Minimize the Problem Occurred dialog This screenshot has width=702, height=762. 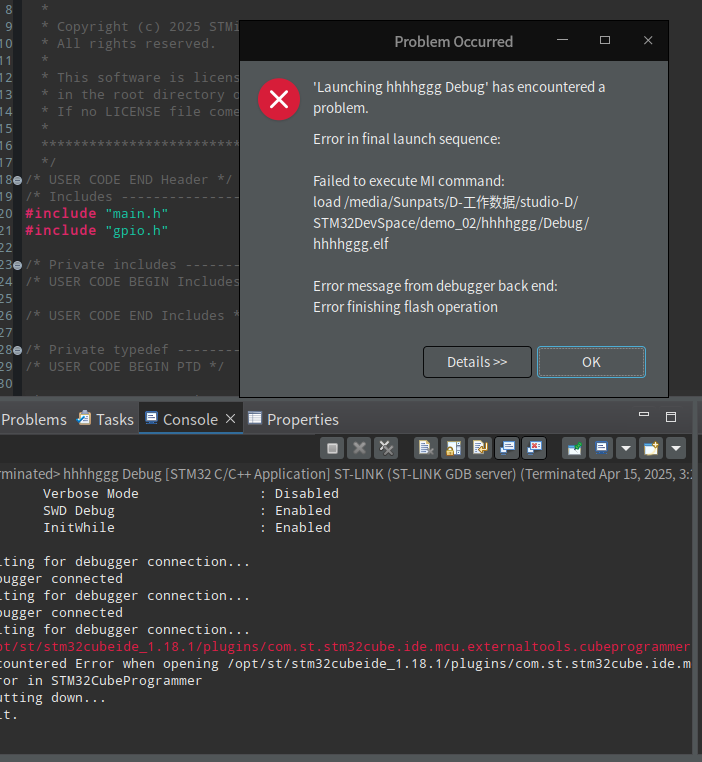[563, 40]
